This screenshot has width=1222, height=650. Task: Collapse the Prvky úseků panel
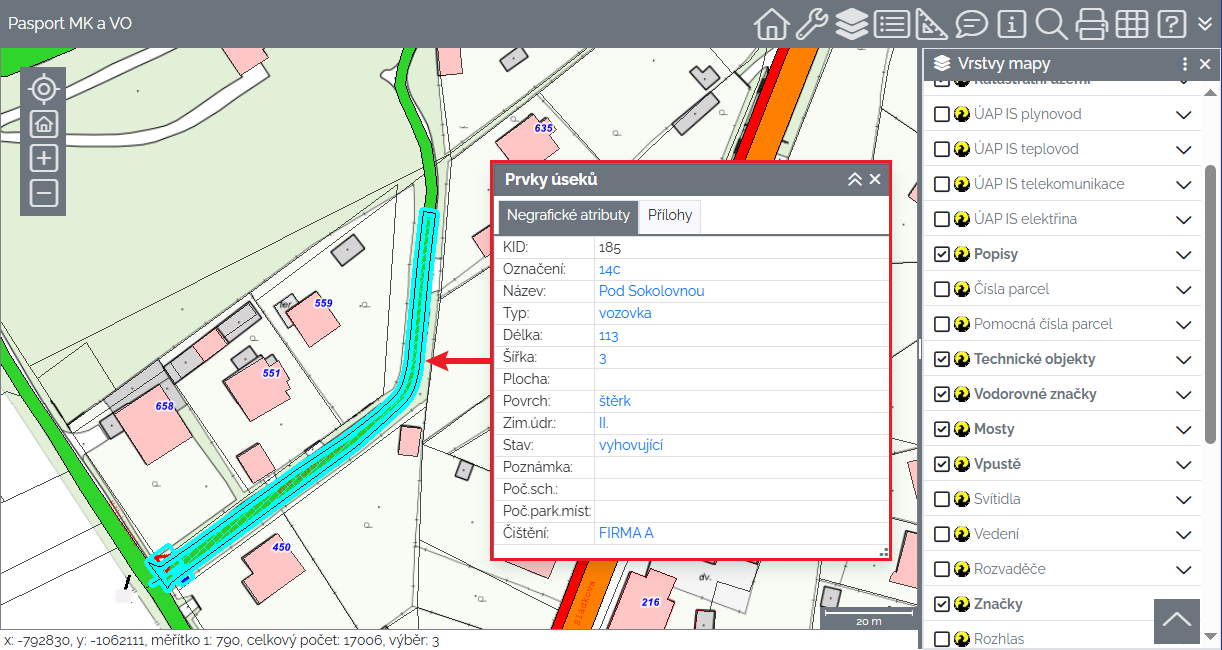[x=855, y=179]
